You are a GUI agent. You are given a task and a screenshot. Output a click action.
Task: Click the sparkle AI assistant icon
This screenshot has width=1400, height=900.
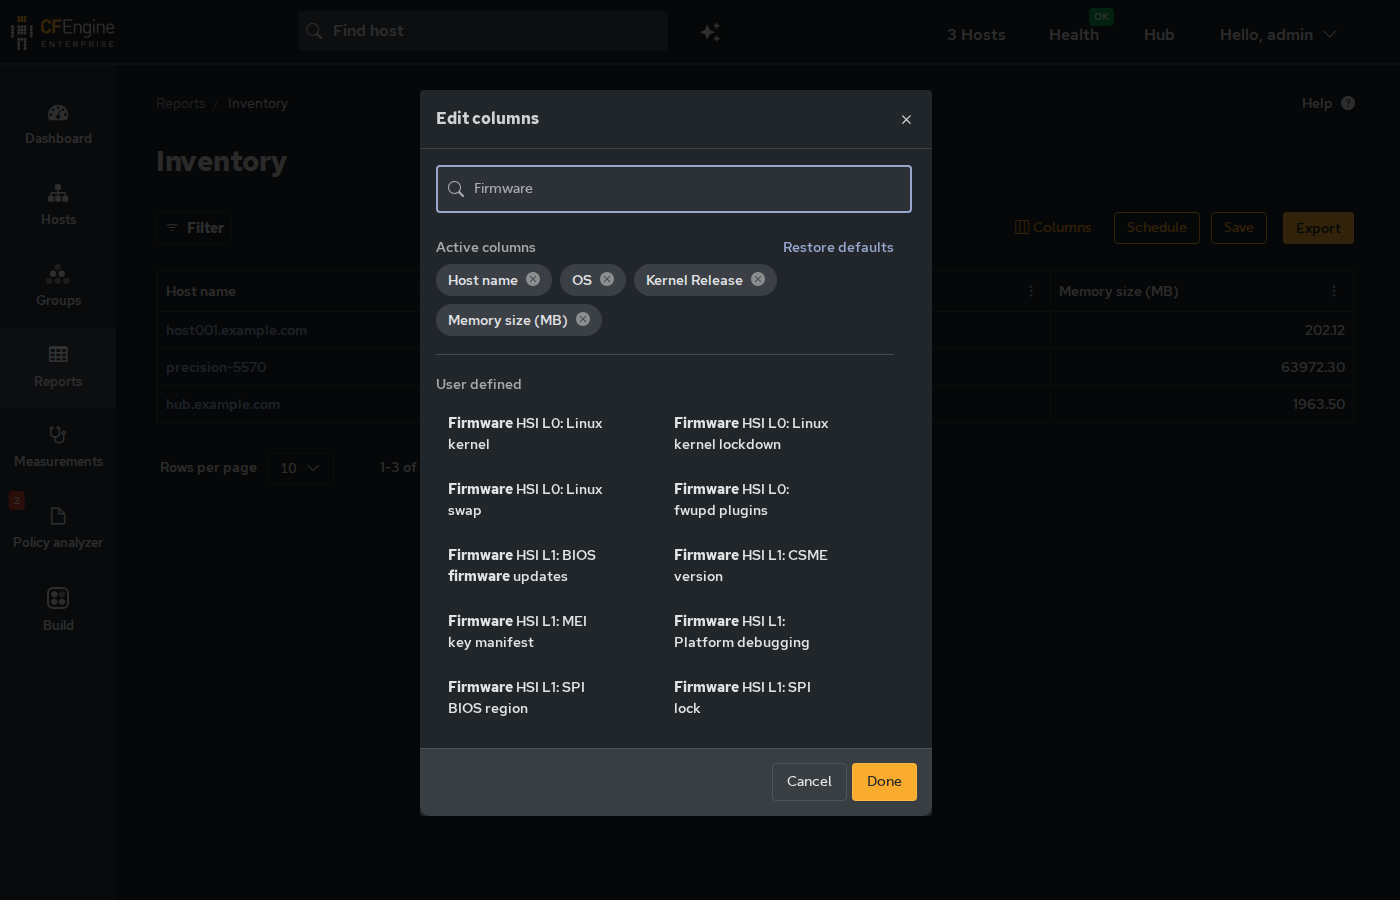point(710,32)
